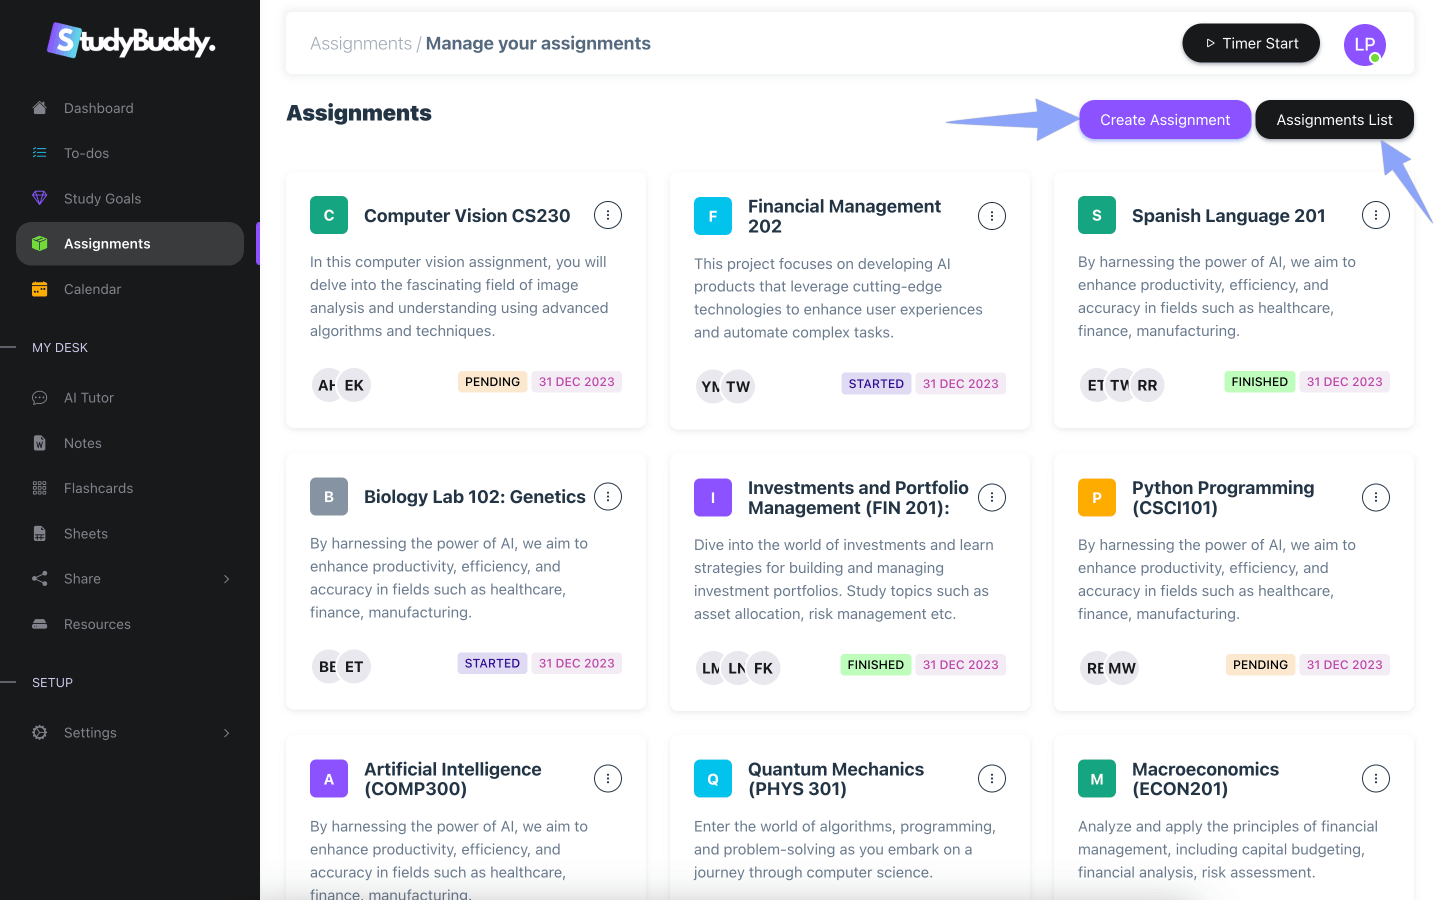
Task: Open Investments and Portfolio Management options dropdown
Action: click(x=992, y=497)
